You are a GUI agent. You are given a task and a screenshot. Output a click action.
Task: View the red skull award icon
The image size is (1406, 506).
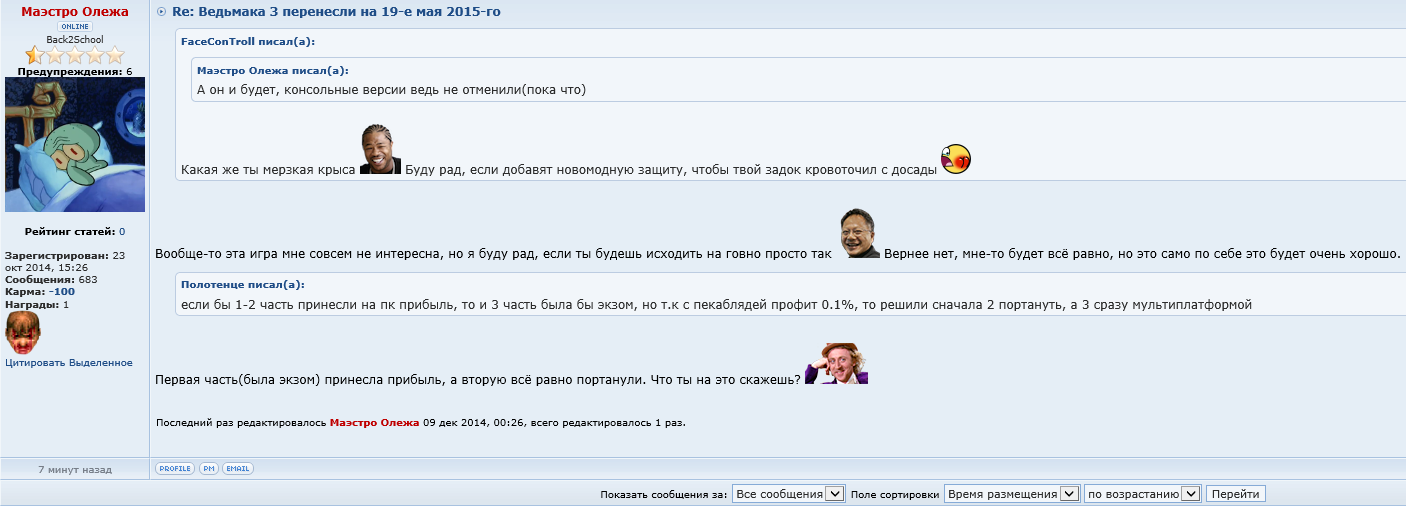pyautogui.click(x=21, y=331)
